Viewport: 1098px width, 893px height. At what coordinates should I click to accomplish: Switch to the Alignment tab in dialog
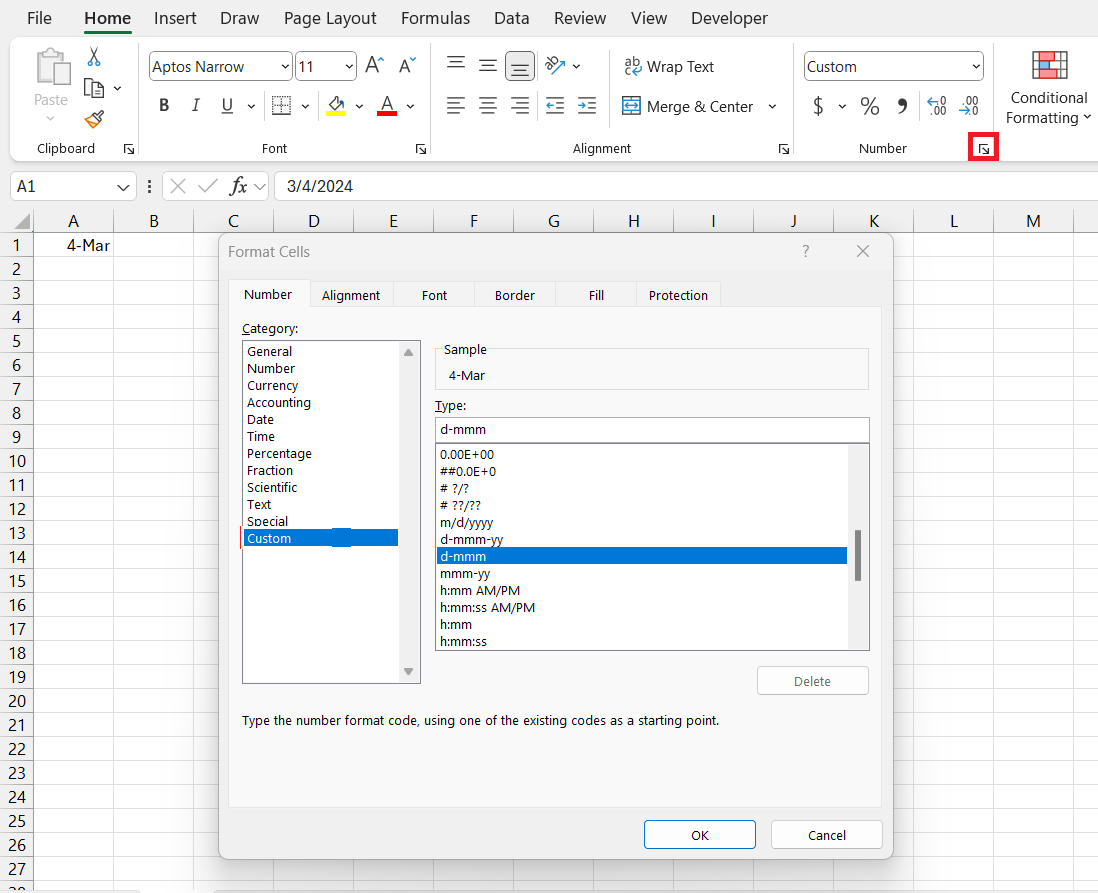click(x=351, y=296)
